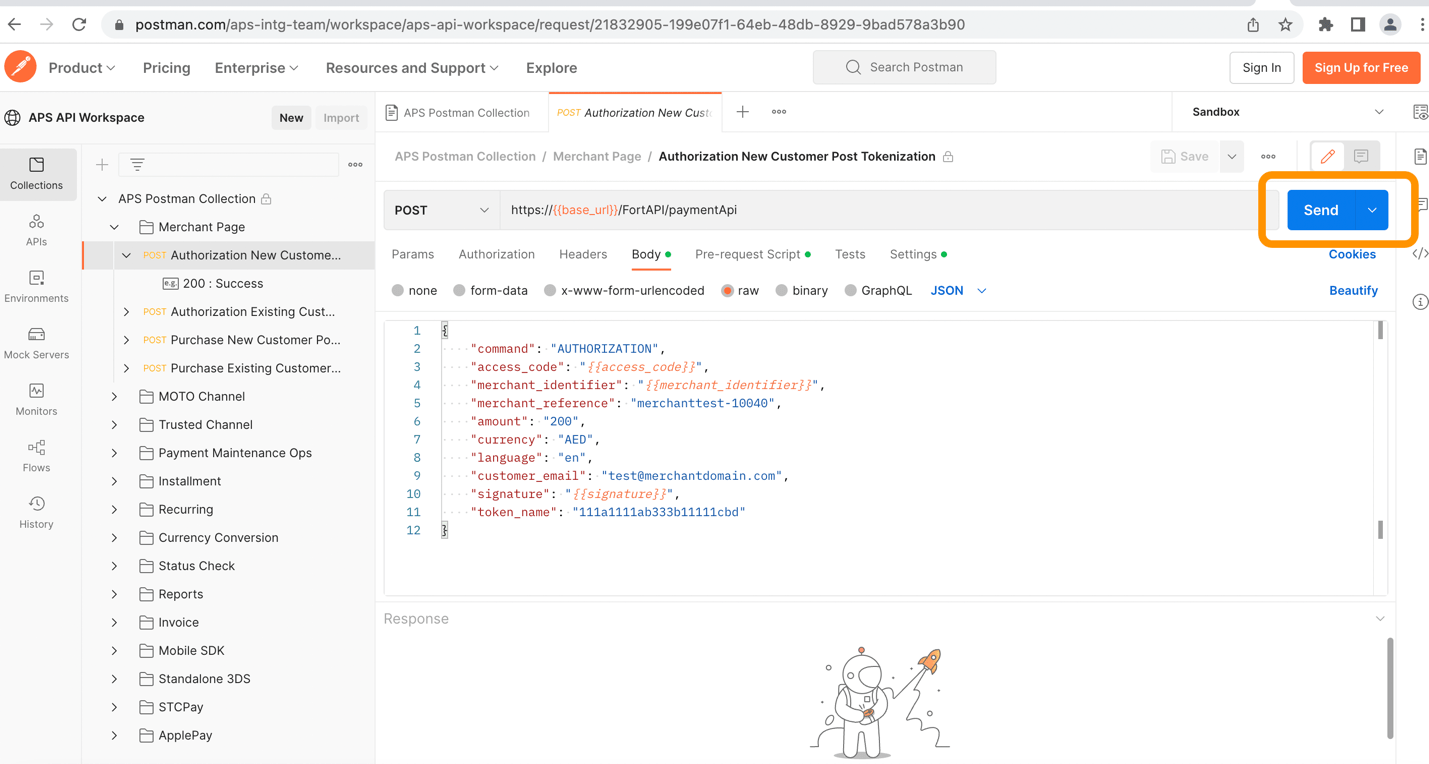This screenshot has width=1429, height=764.
Task: Expand the MOTO Channel folder
Action: [x=114, y=397]
